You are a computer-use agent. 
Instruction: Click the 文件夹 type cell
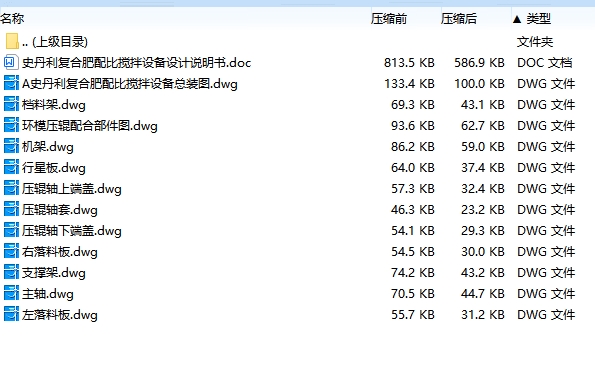coord(535,42)
